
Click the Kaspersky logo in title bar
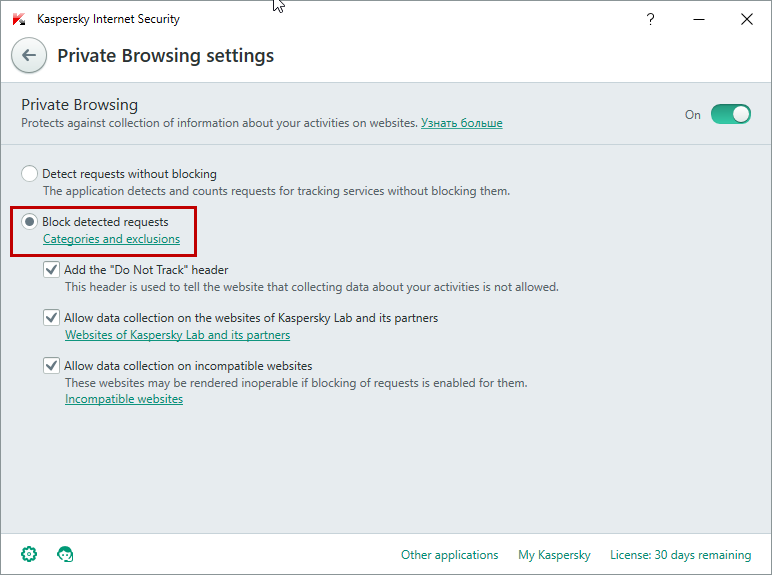click(19, 20)
